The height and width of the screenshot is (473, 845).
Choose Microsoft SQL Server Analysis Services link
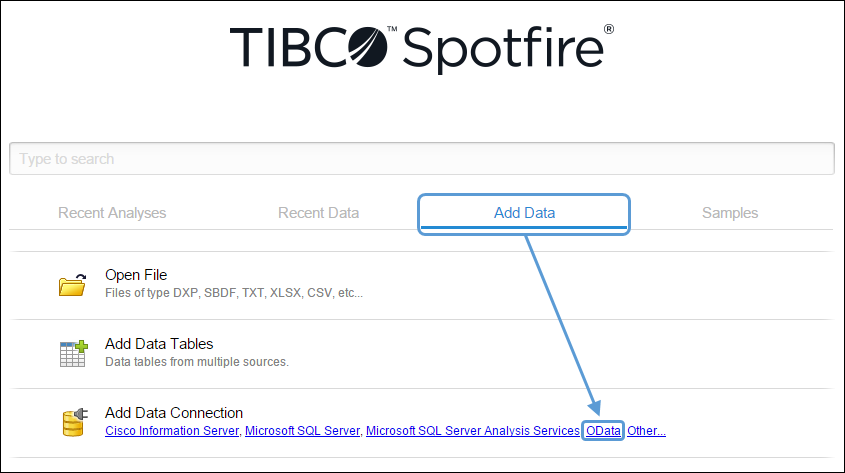[473, 431]
